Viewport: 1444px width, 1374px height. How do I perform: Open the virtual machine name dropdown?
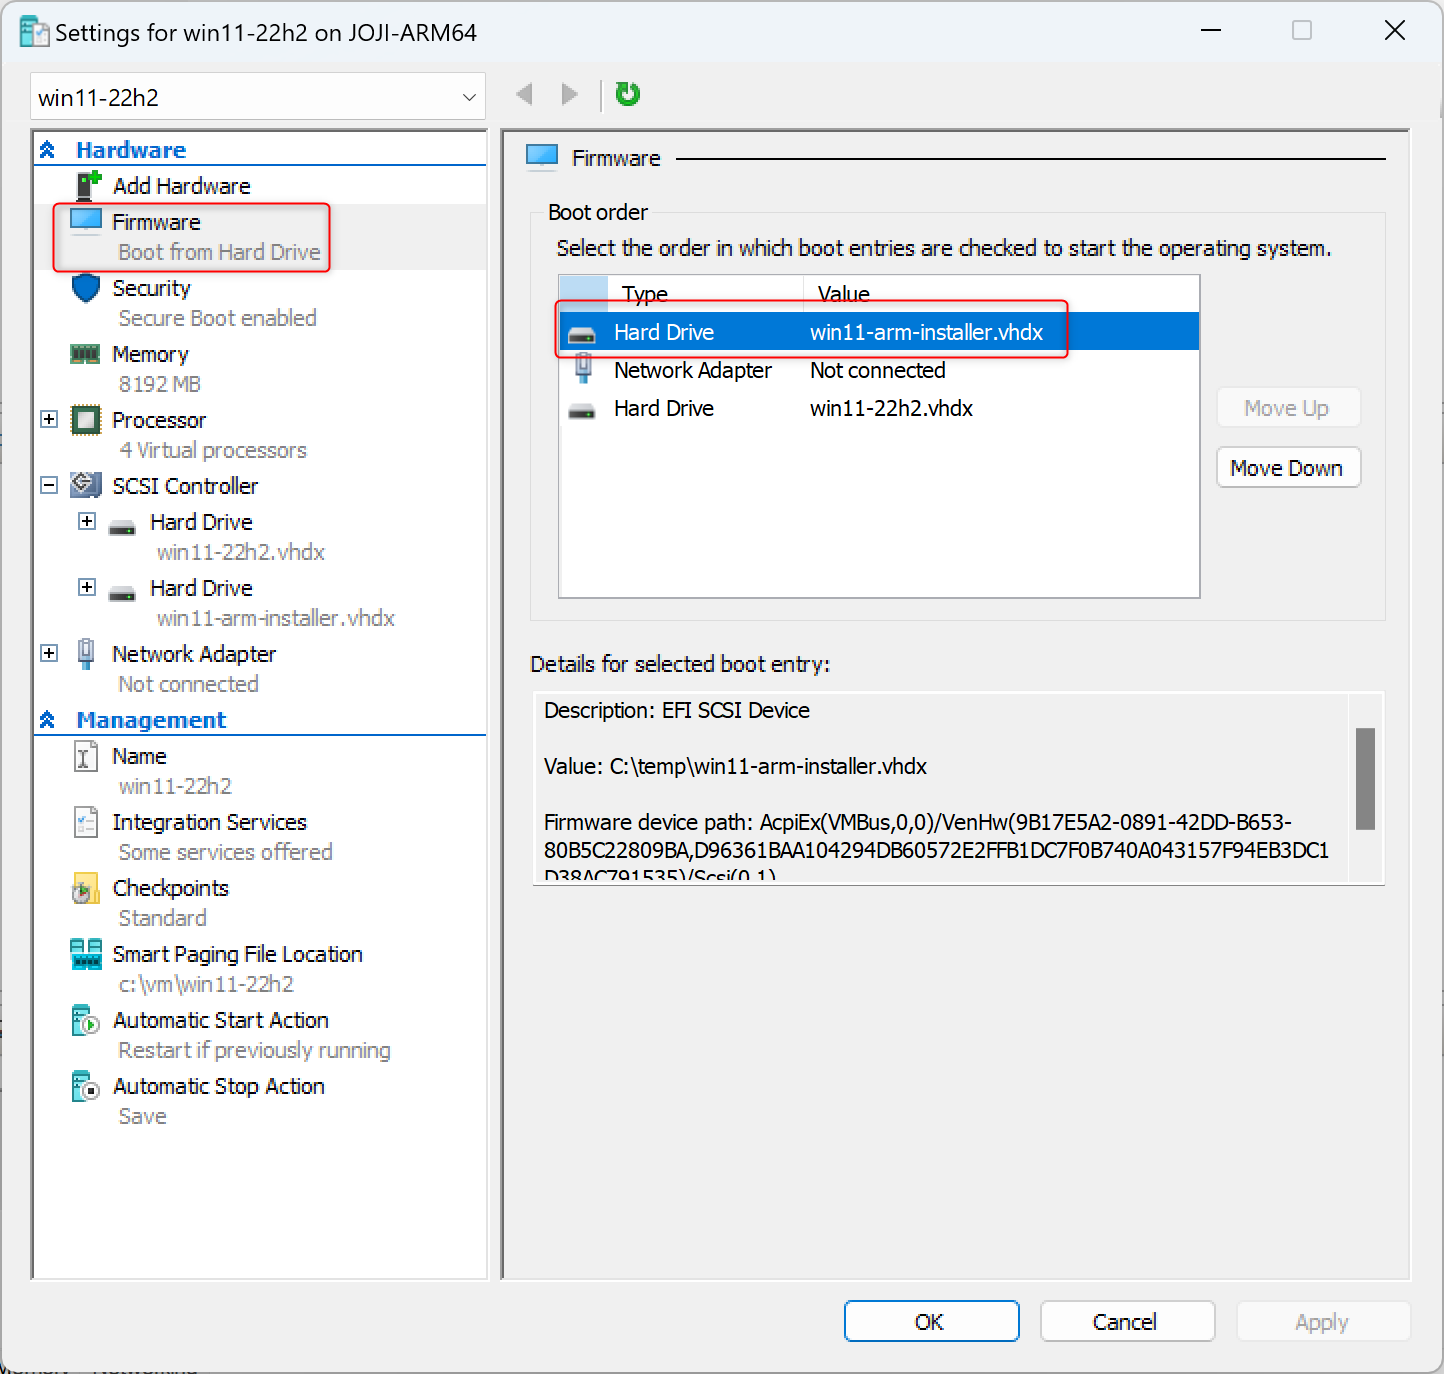(x=468, y=98)
